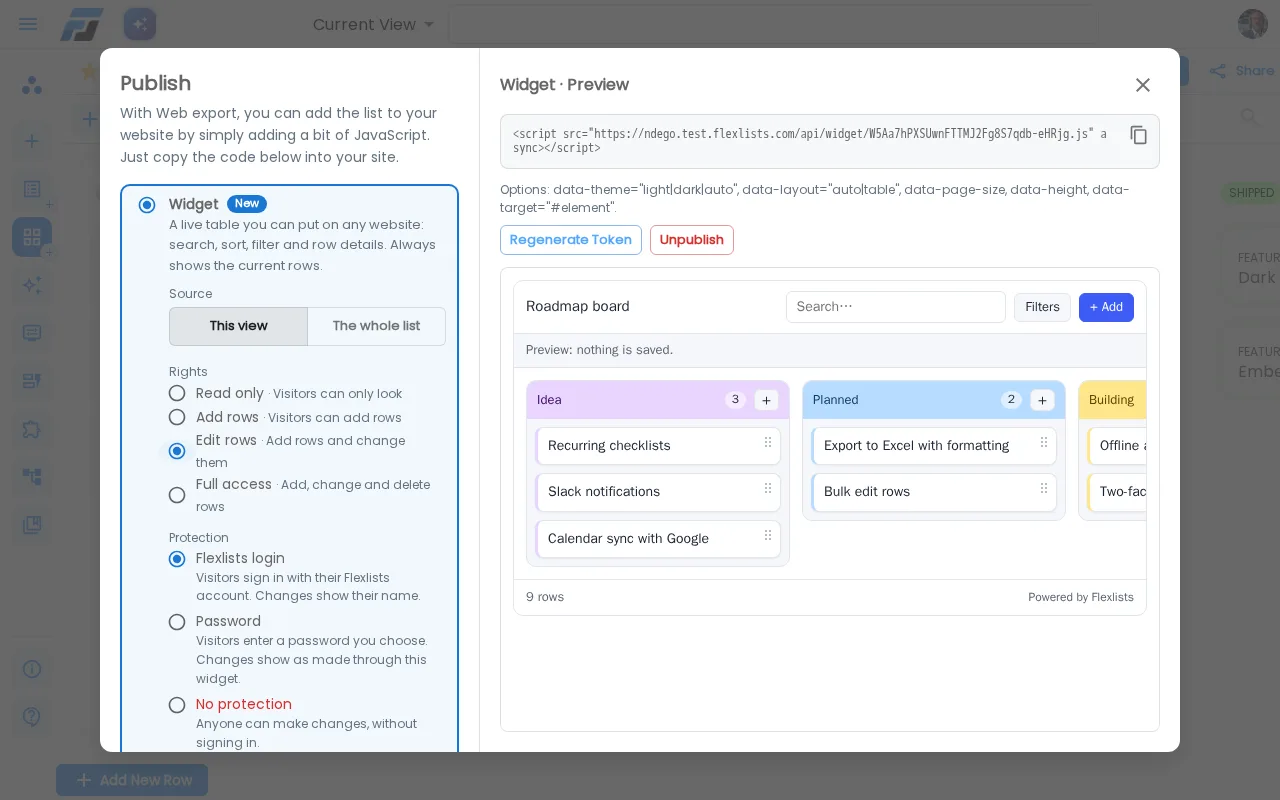
Task: Select No protection option
Action: tap(177, 705)
